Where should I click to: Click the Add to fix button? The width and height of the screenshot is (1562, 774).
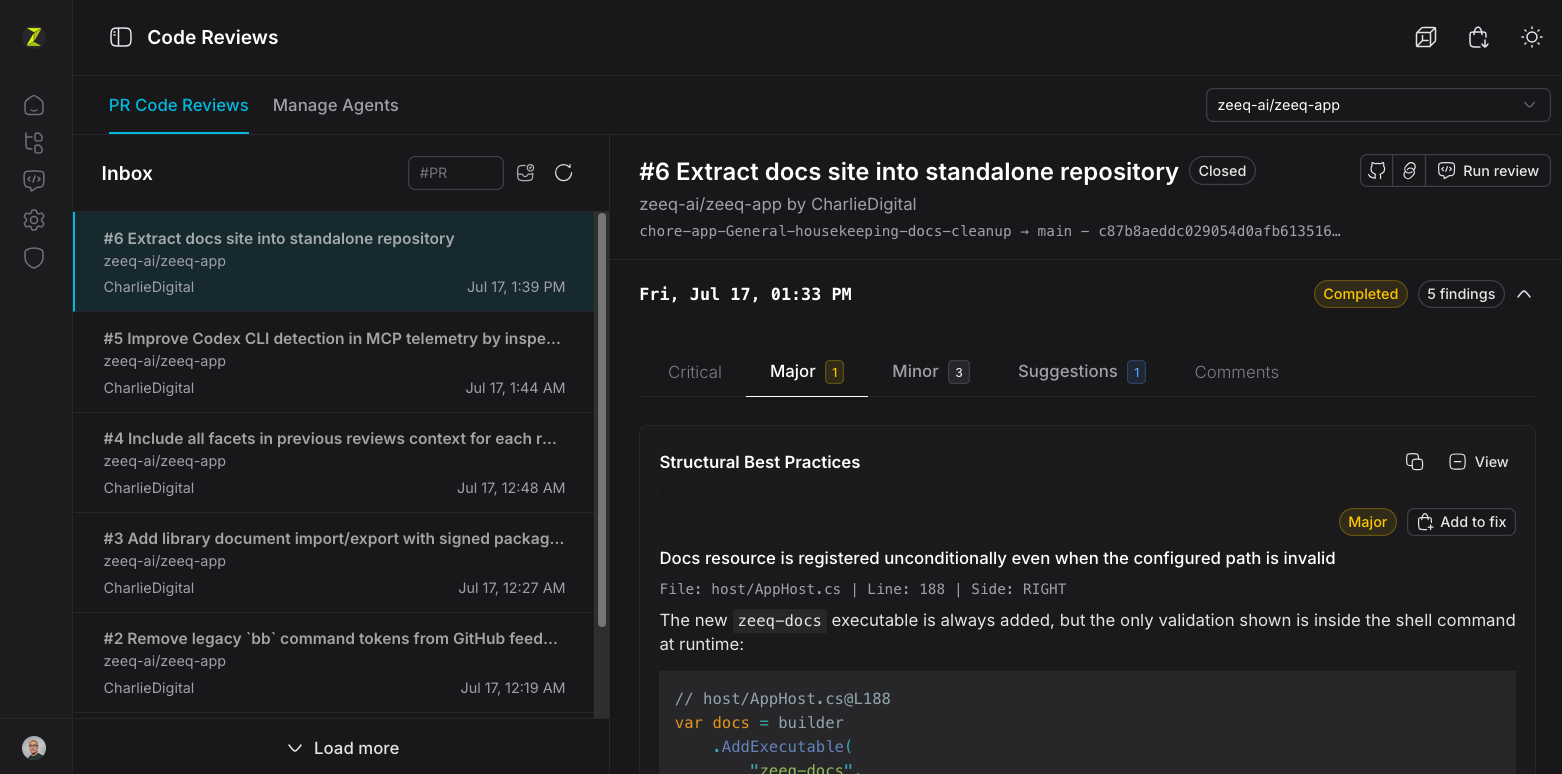(x=1462, y=522)
